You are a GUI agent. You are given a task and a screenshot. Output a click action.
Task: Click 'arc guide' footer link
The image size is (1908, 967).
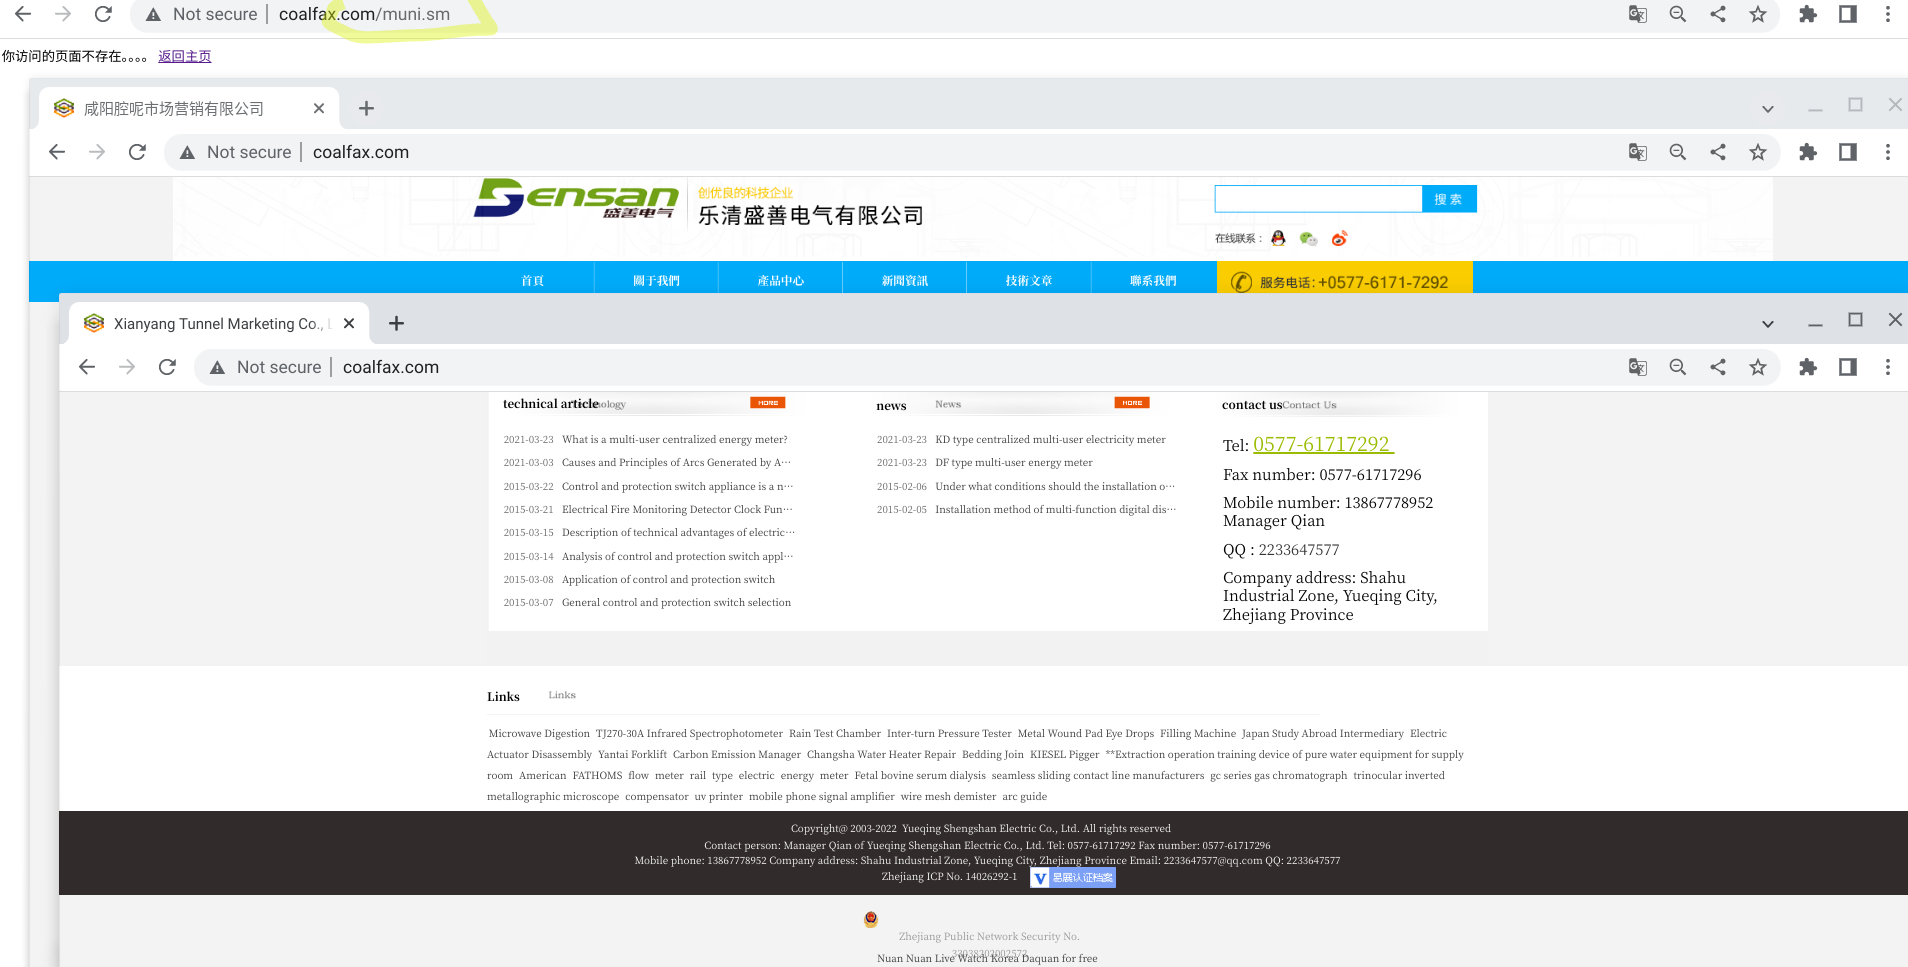1025,796
